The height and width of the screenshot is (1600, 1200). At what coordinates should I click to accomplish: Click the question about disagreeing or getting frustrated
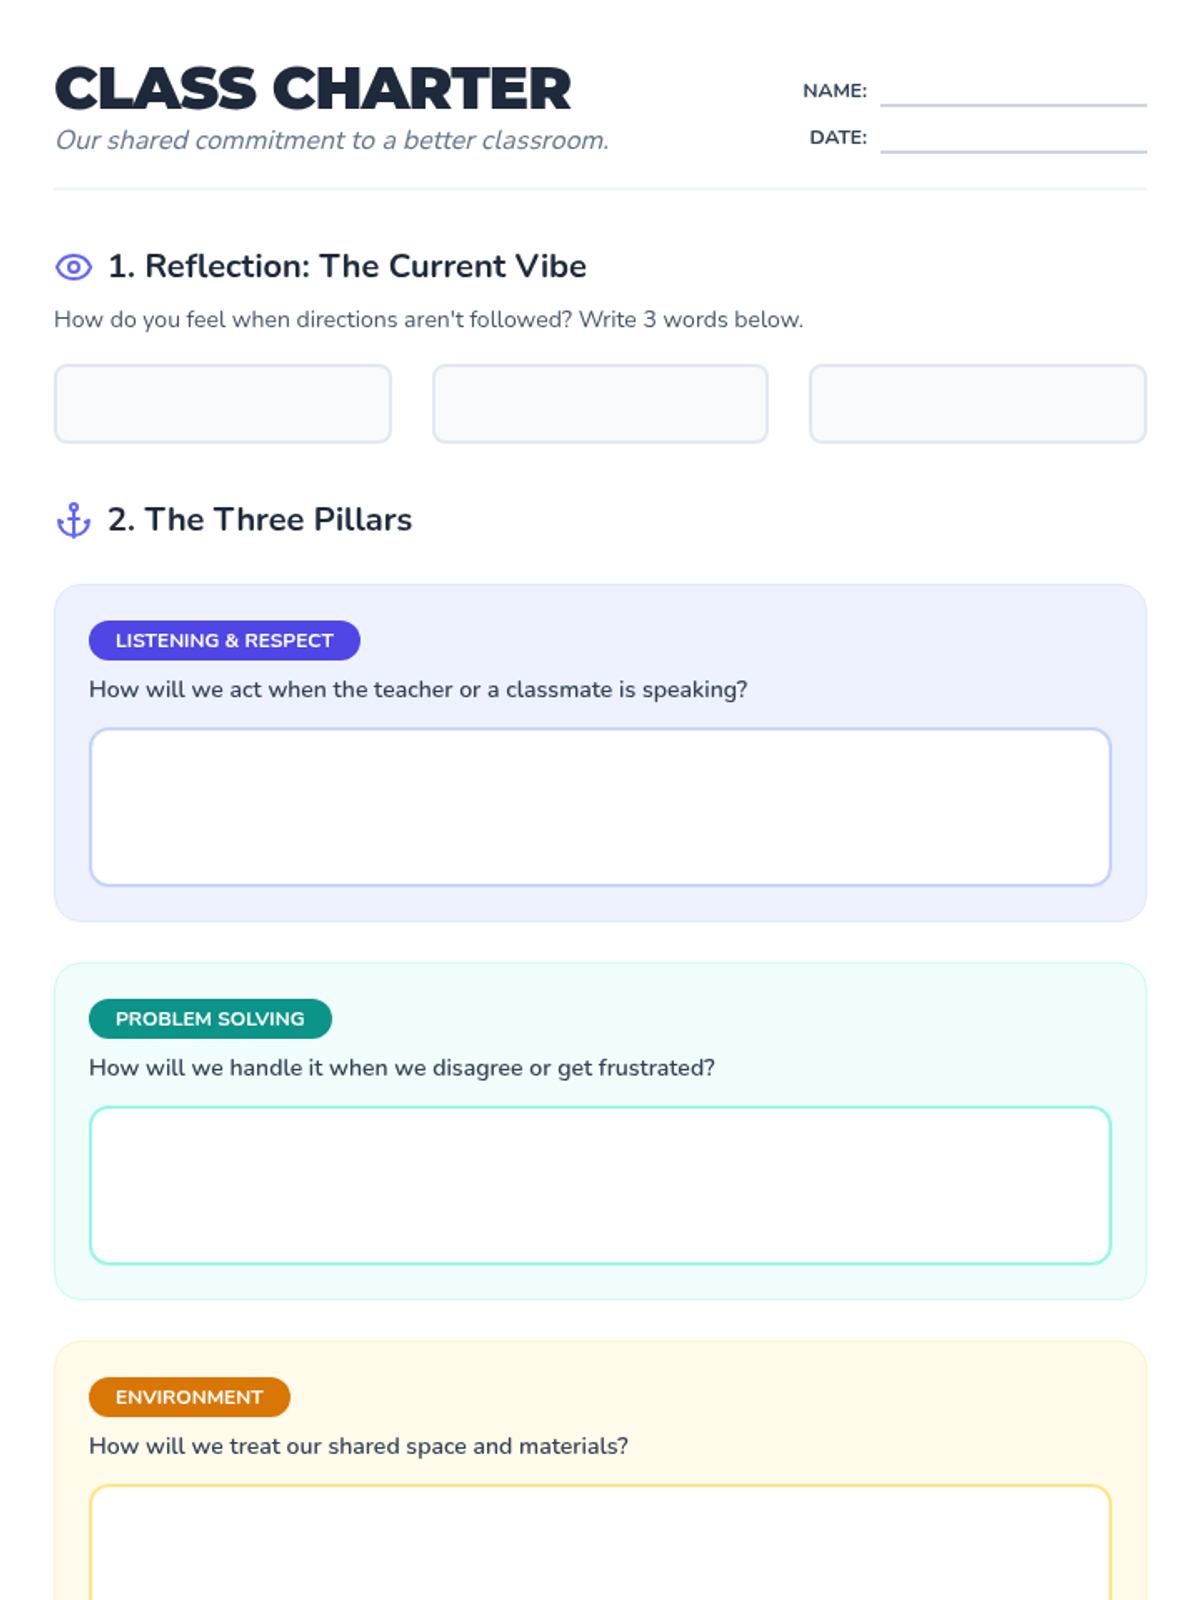click(x=402, y=1067)
